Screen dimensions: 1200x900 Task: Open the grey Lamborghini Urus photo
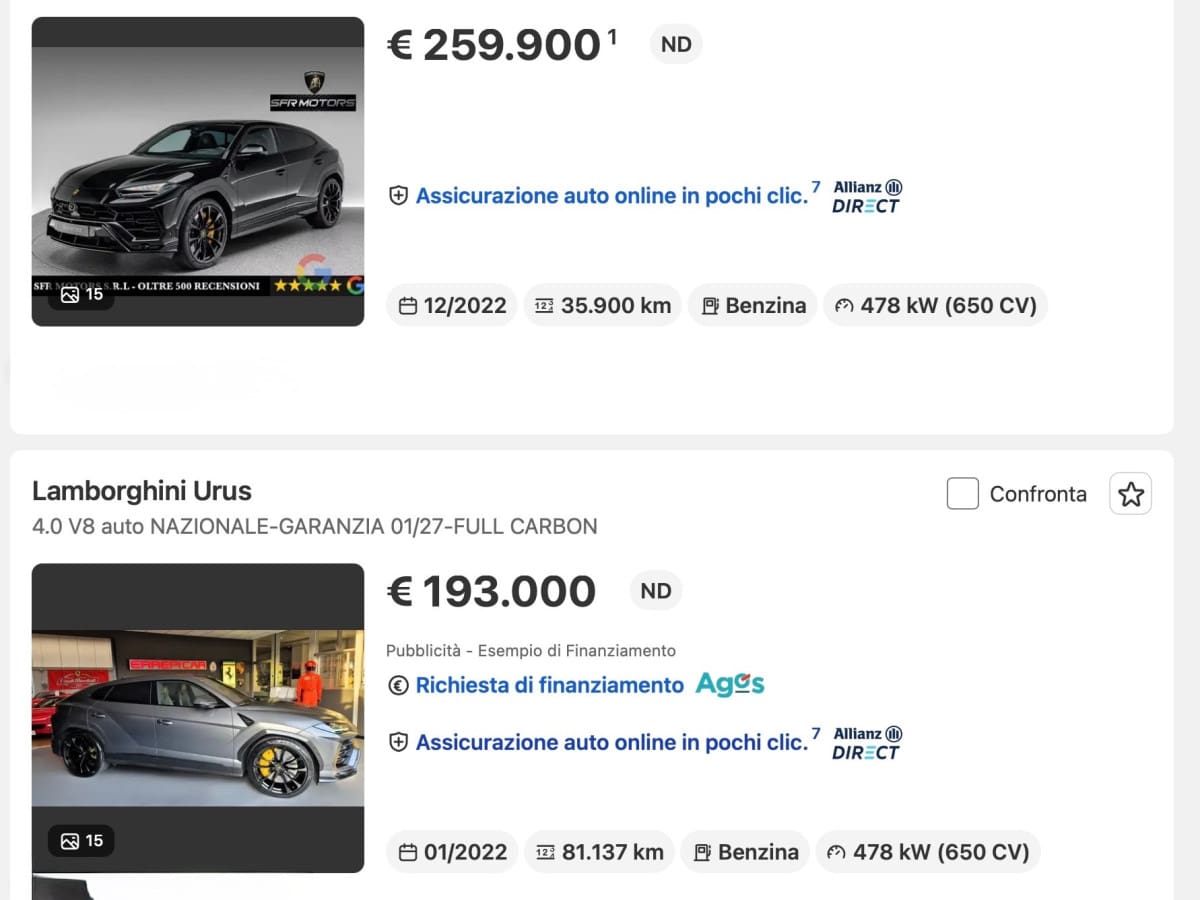[x=198, y=717]
